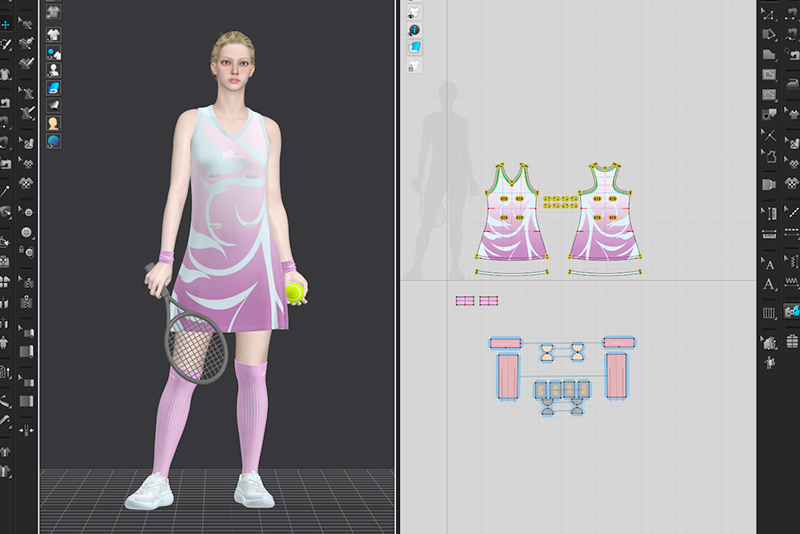This screenshot has height=534, width=800.
Task: Choose the Free Sewing wavy tool
Action: (x=792, y=35)
